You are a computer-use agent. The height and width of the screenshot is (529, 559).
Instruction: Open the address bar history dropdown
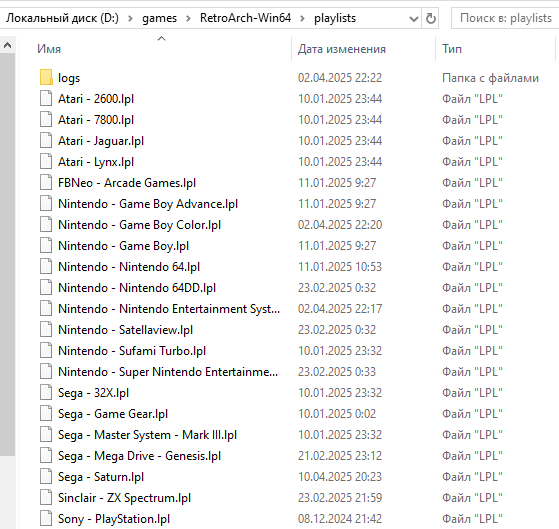click(x=414, y=19)
